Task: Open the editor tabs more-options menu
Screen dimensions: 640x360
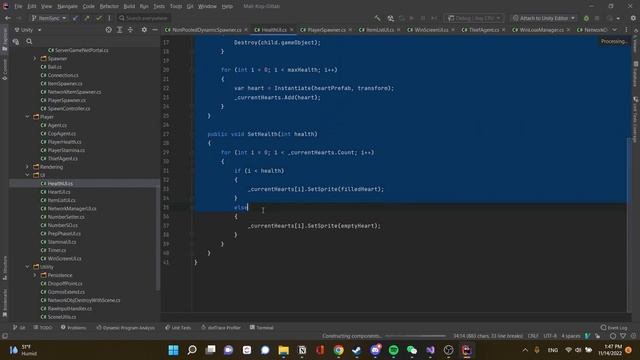Action: pos(627,30)
